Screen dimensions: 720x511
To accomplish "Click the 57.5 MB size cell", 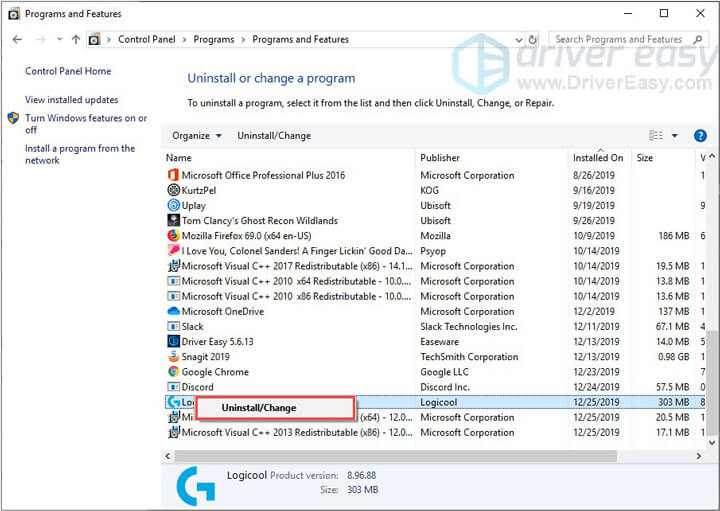I will (x=673, y=387).
